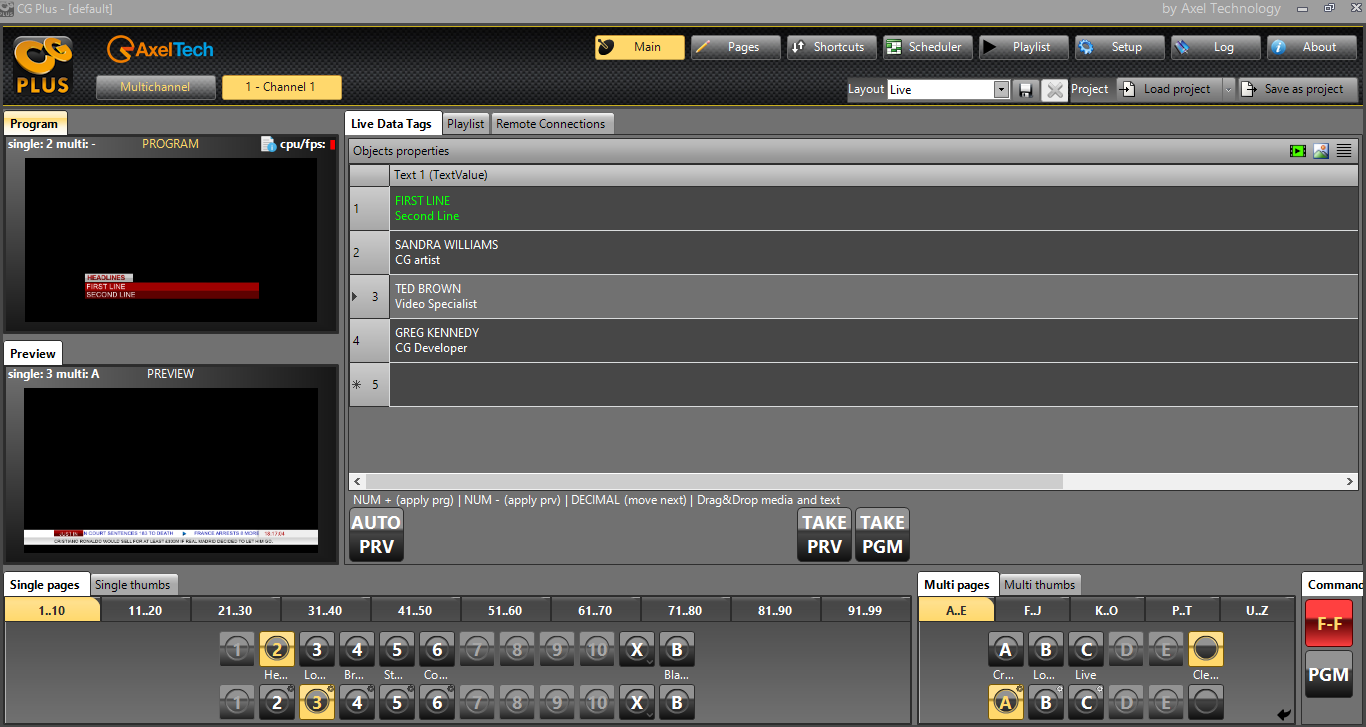Toggle top-row multi page B button
The image size is (1366, 727).
1045,649
